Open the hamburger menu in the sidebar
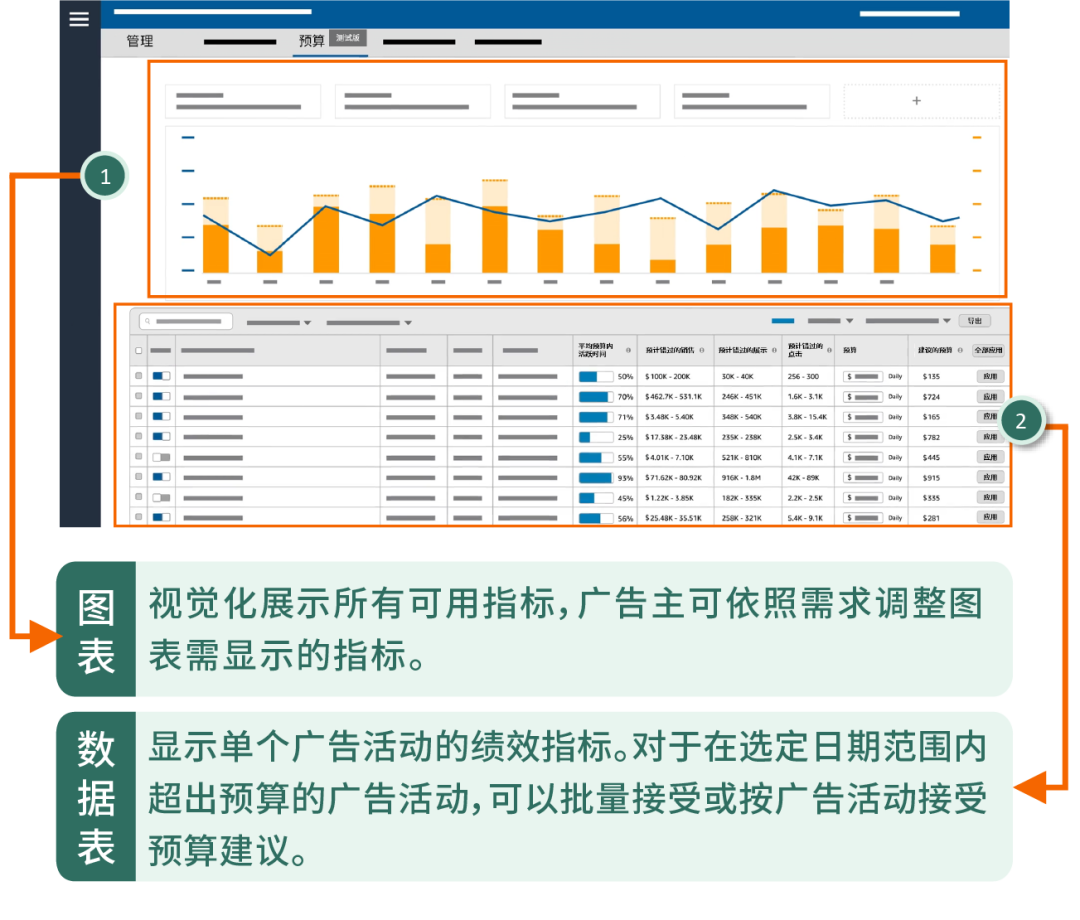The image size is (1080, 920). [x=79, y=19]
